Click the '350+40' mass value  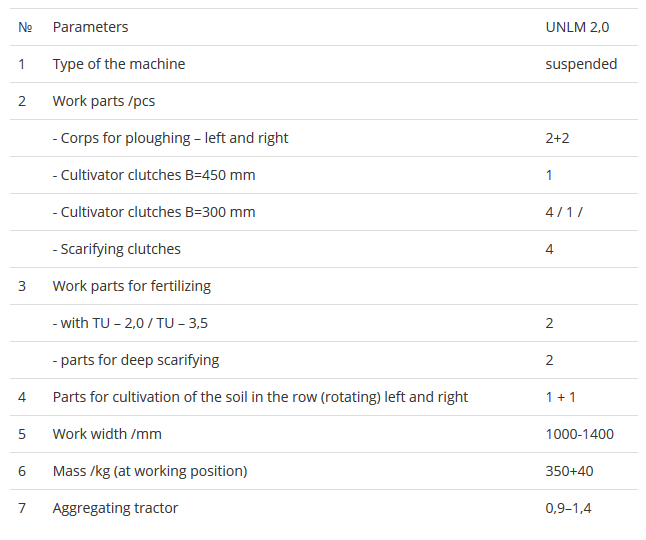click(x=568, y=471)
